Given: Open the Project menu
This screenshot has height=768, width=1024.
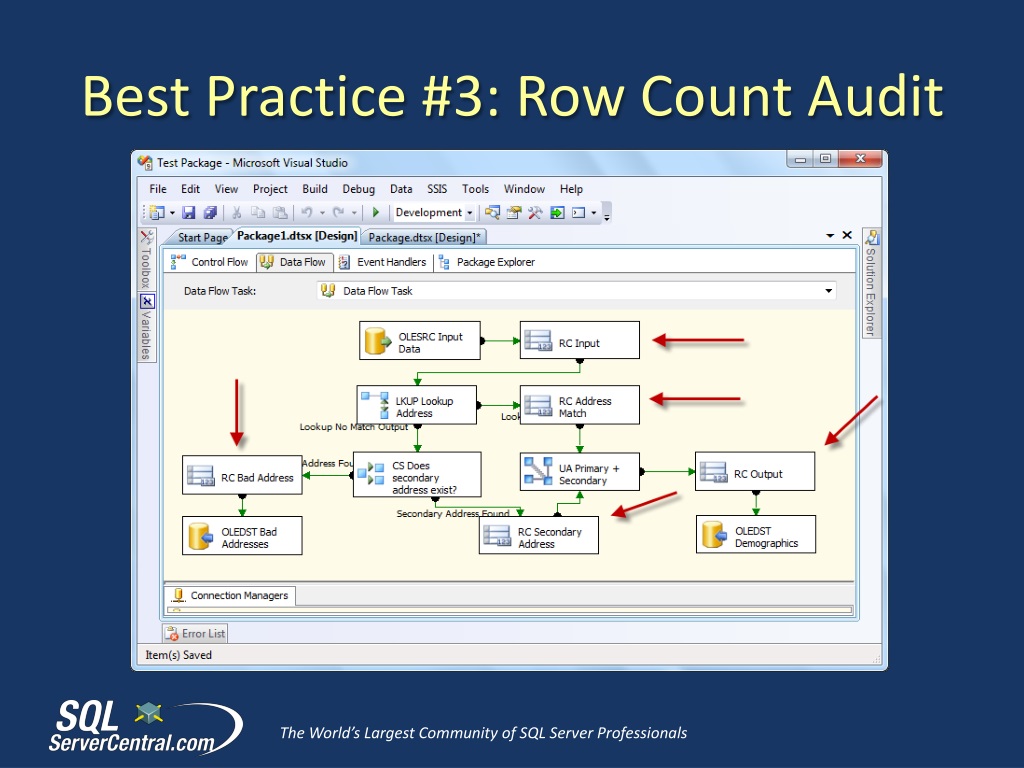Looking at the screenshot, I should point(270,189).
